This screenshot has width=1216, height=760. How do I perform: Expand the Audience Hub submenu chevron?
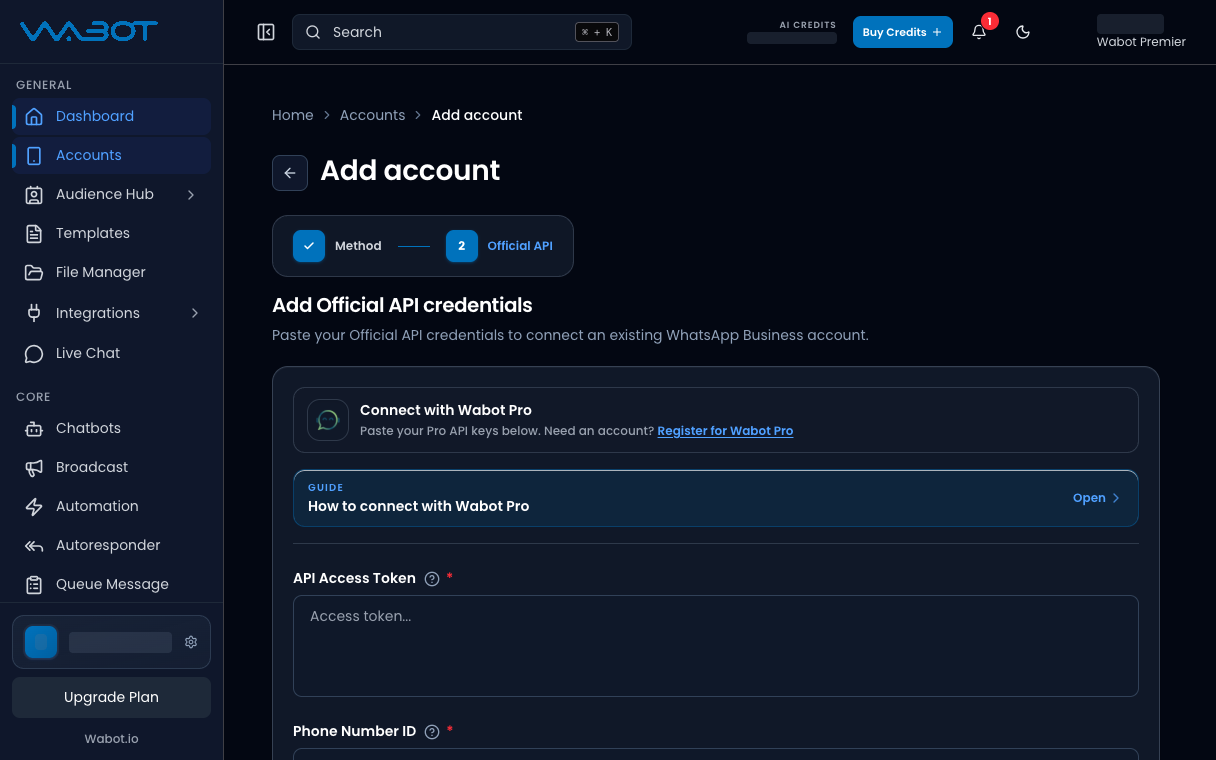[191, 194]
